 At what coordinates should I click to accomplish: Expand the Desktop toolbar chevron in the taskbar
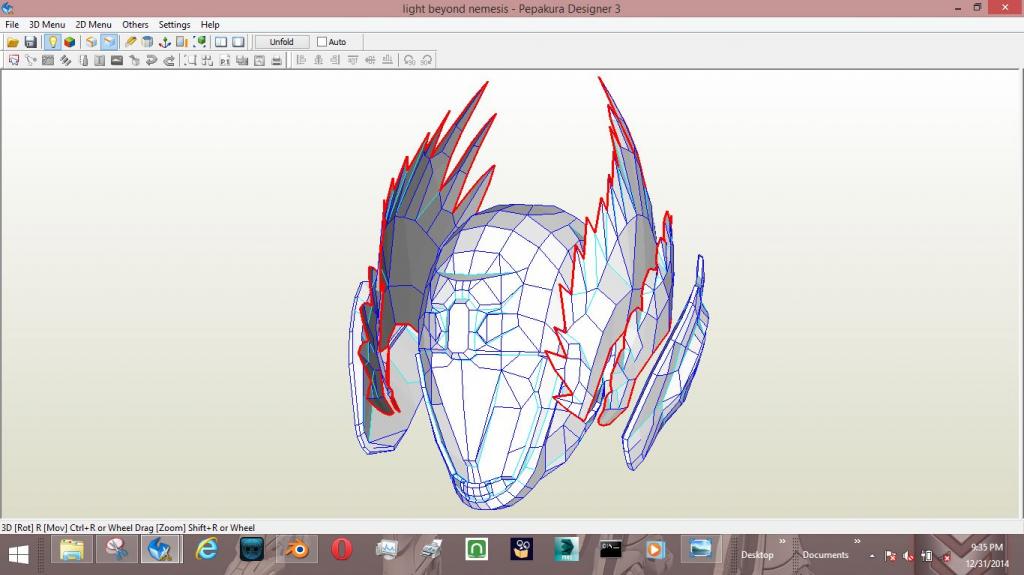click(x=782, y=541)
